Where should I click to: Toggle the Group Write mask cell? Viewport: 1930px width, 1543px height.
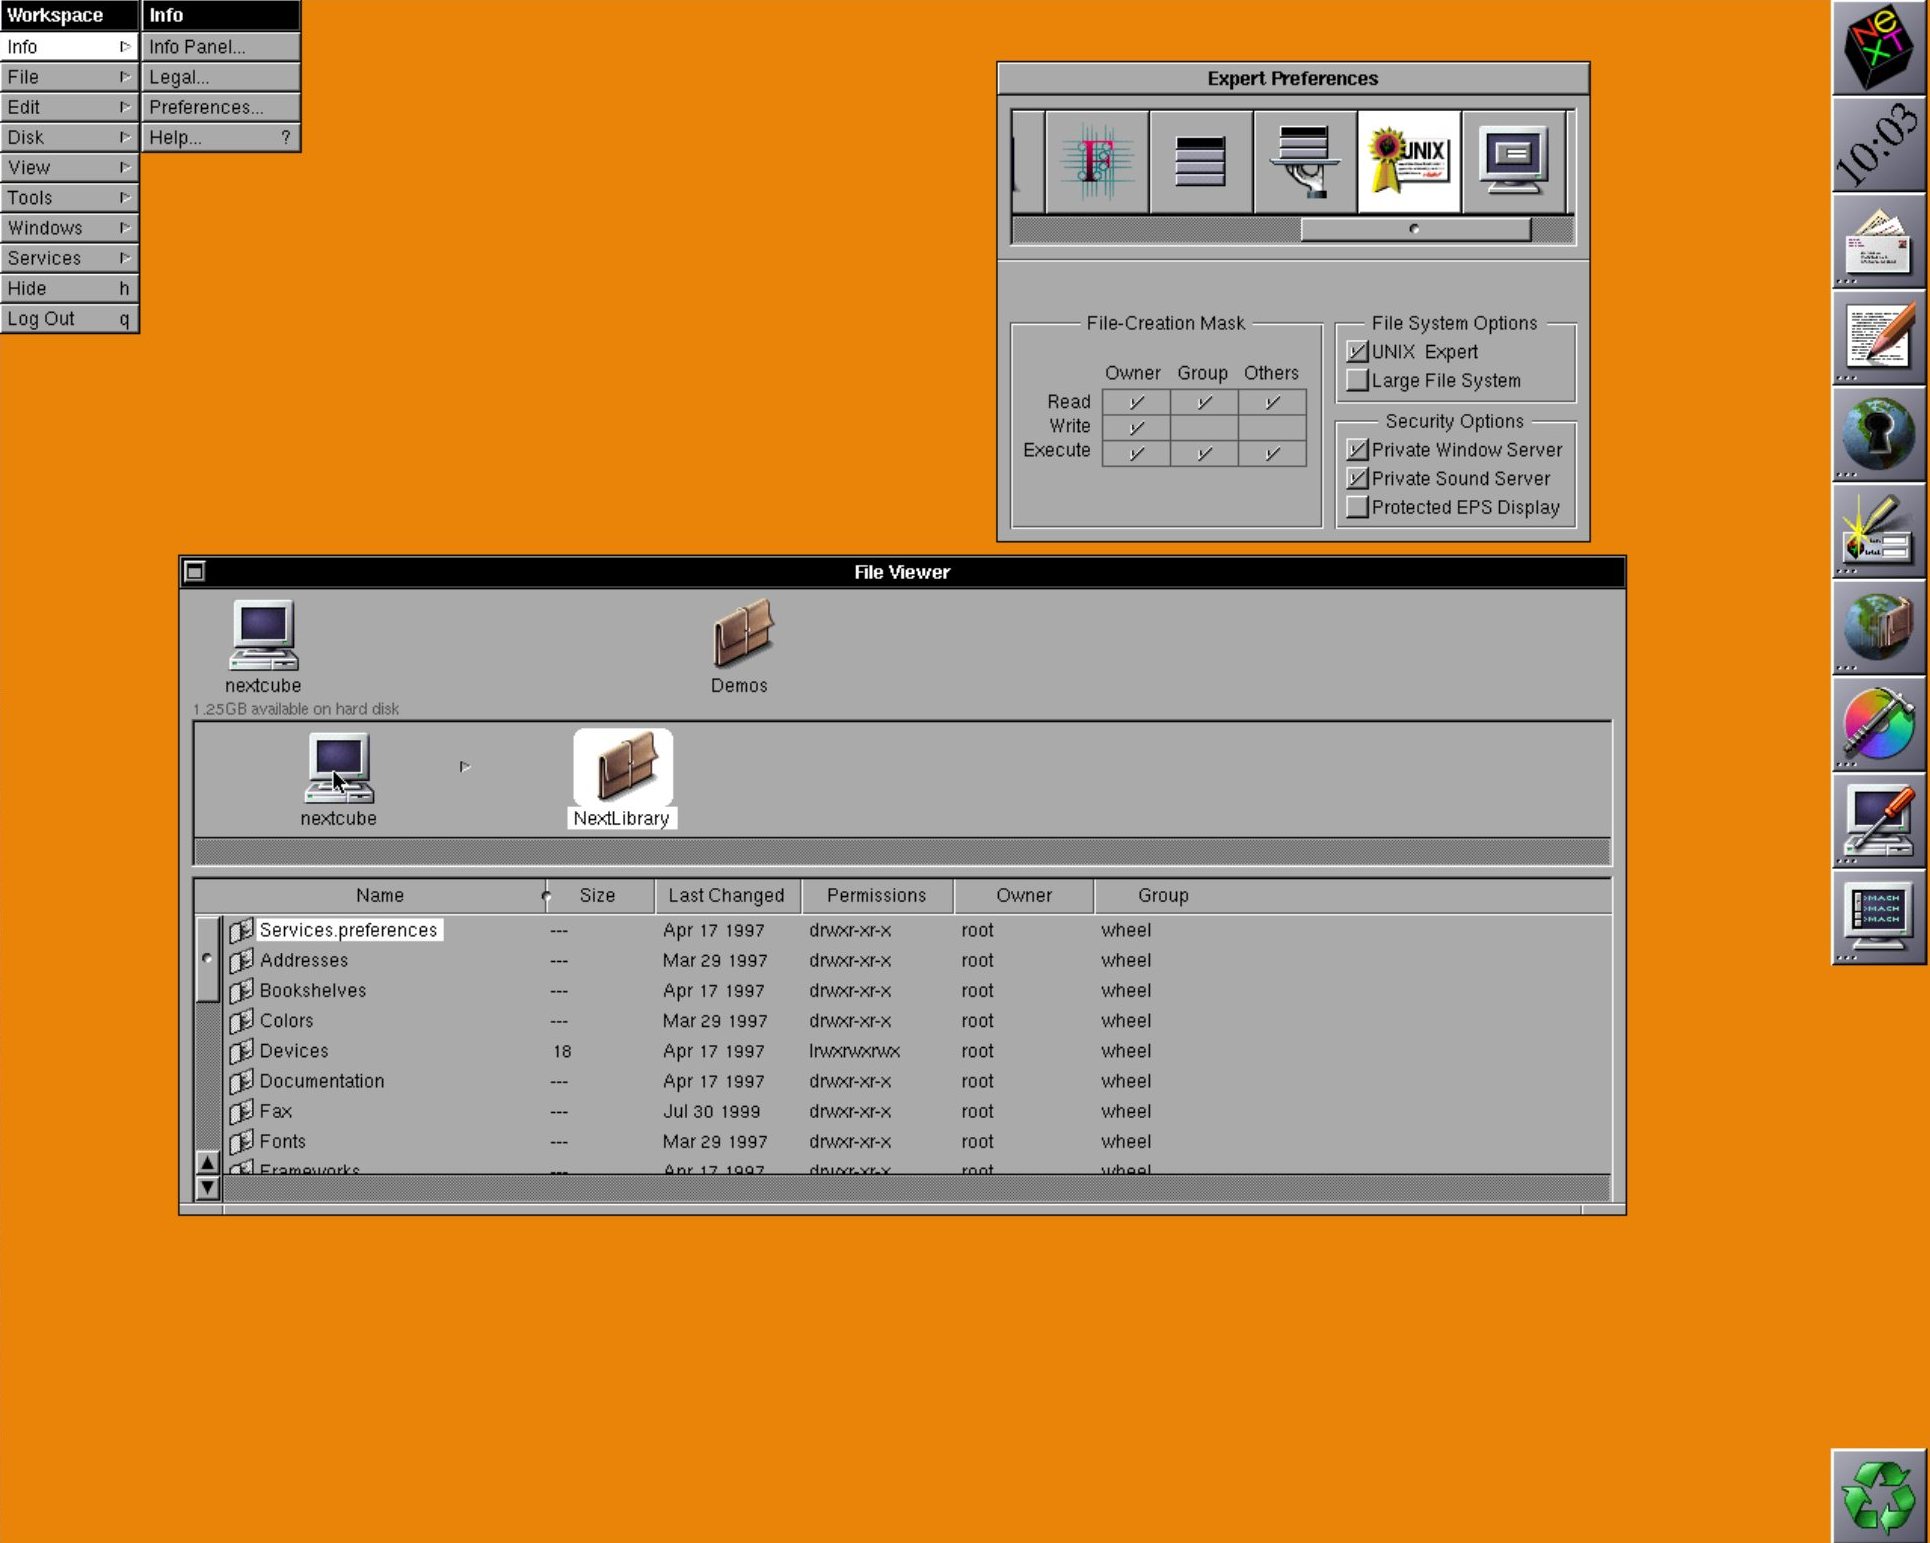click(1203, 427)
